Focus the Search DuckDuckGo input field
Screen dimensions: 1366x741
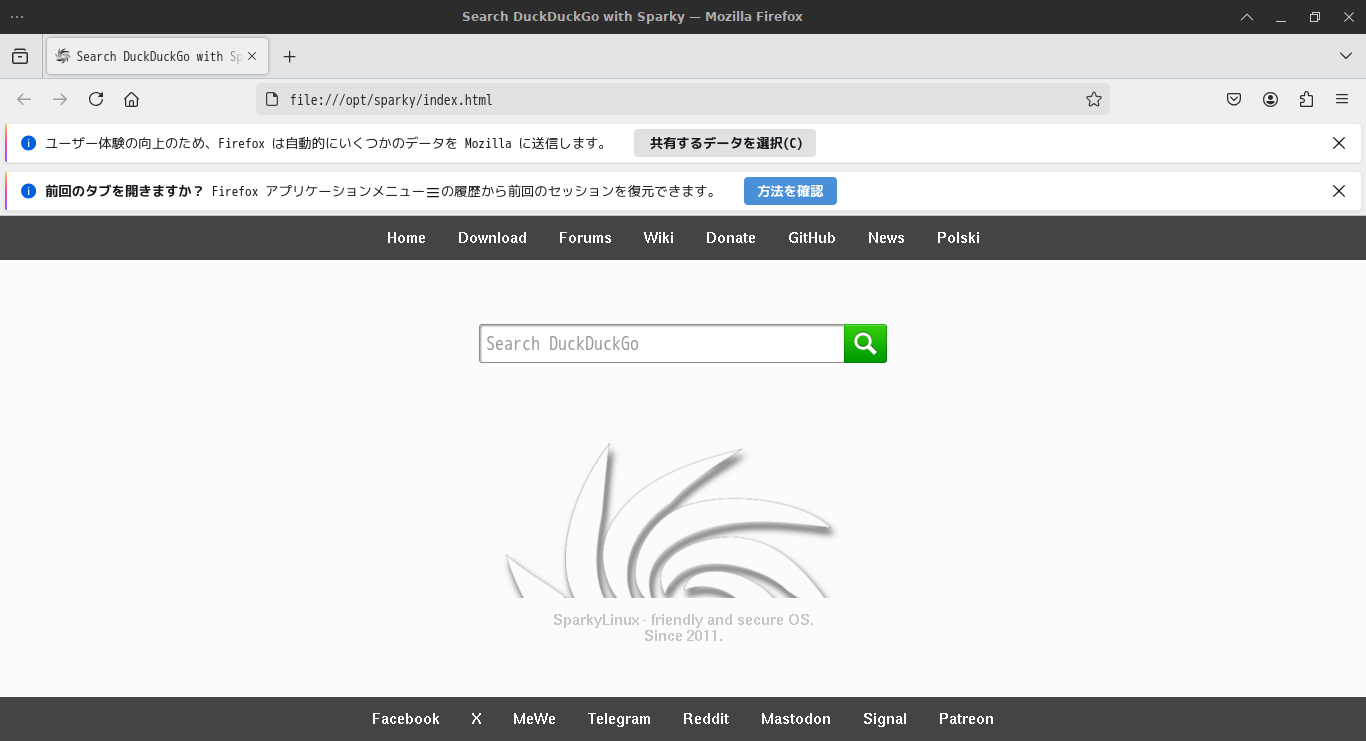pos(662,344)
